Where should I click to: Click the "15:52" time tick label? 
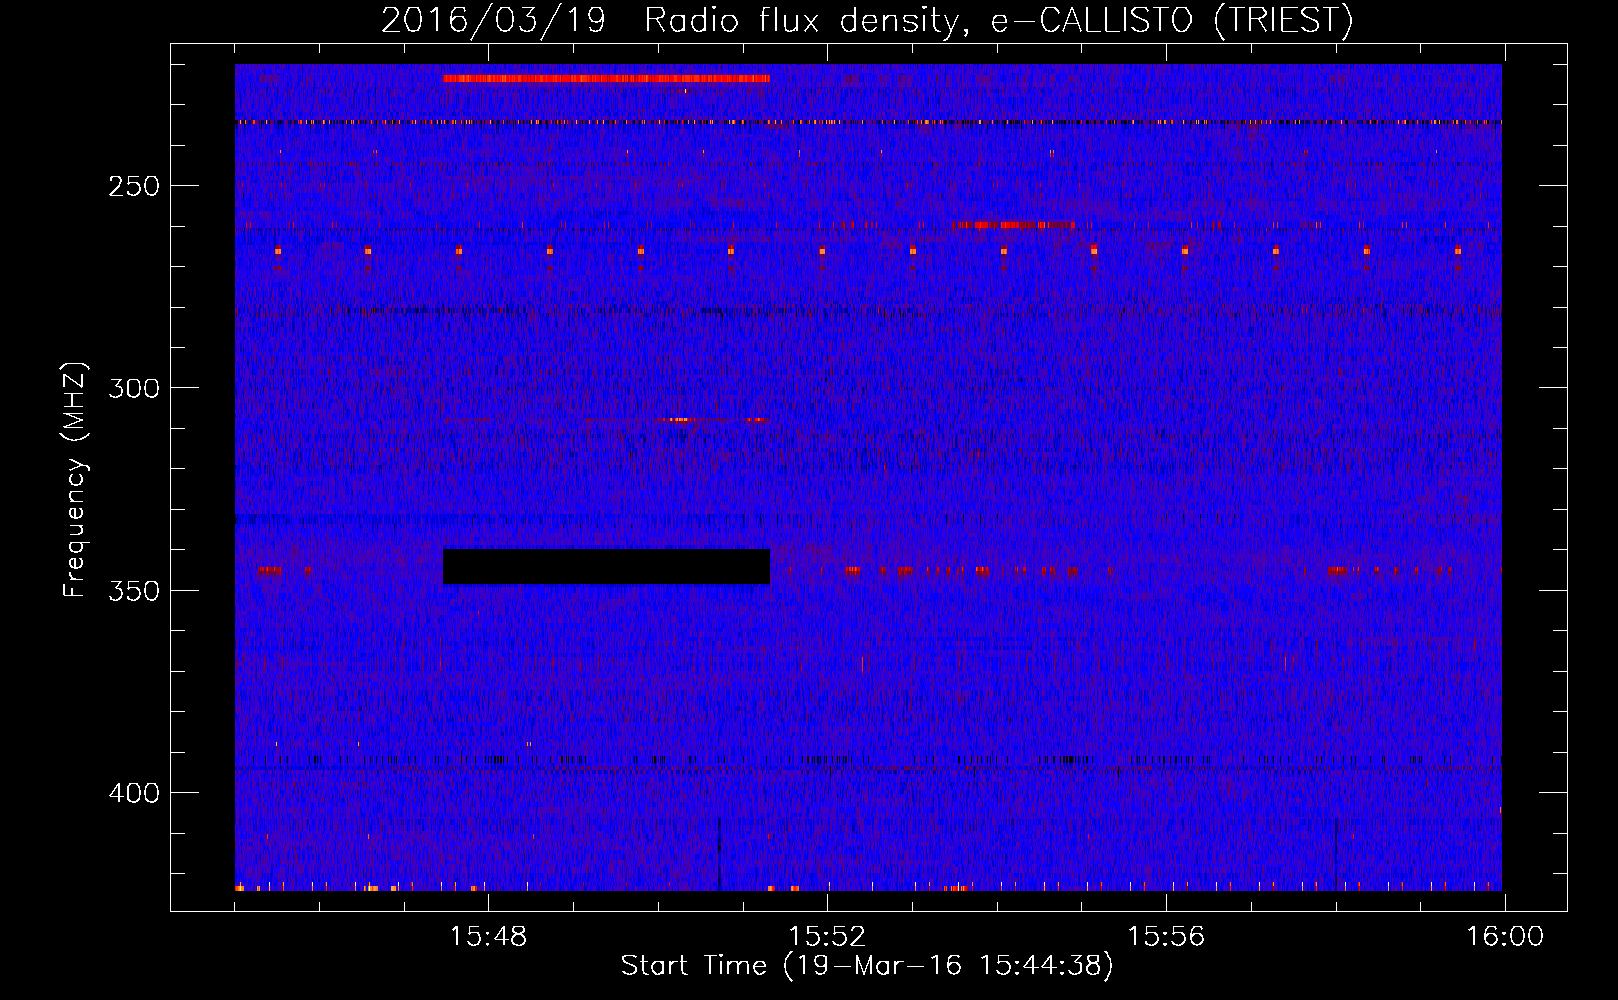pyautogui.click(x=827, y=937)
